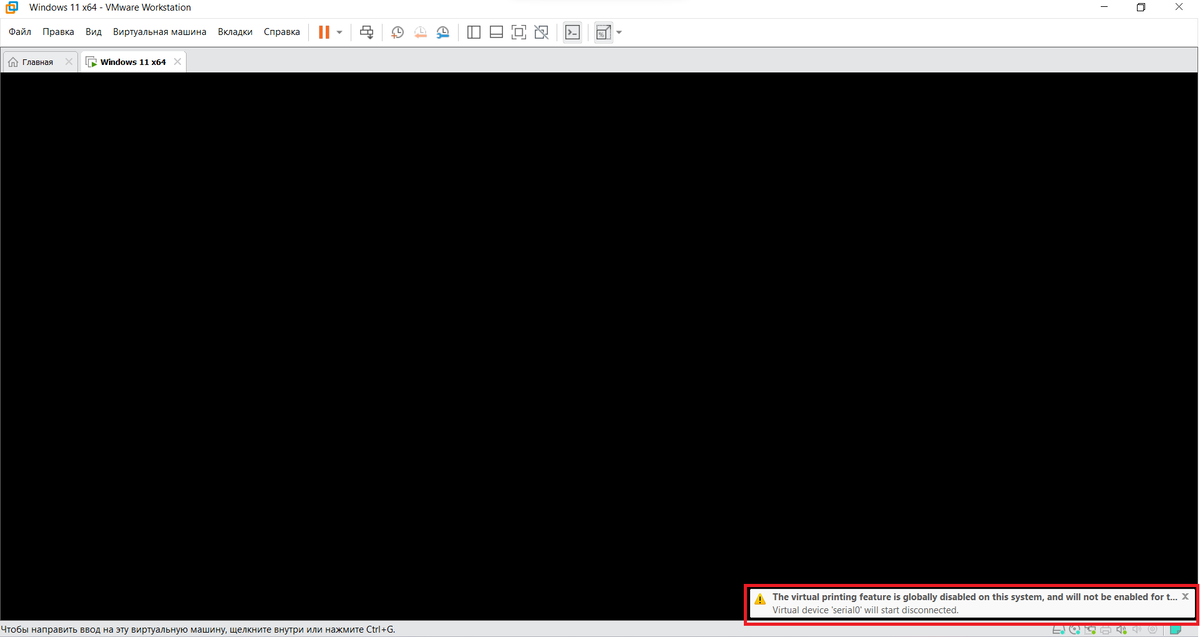
Task: Close the Windows 11 x64 tab
Action: point(178,62)
